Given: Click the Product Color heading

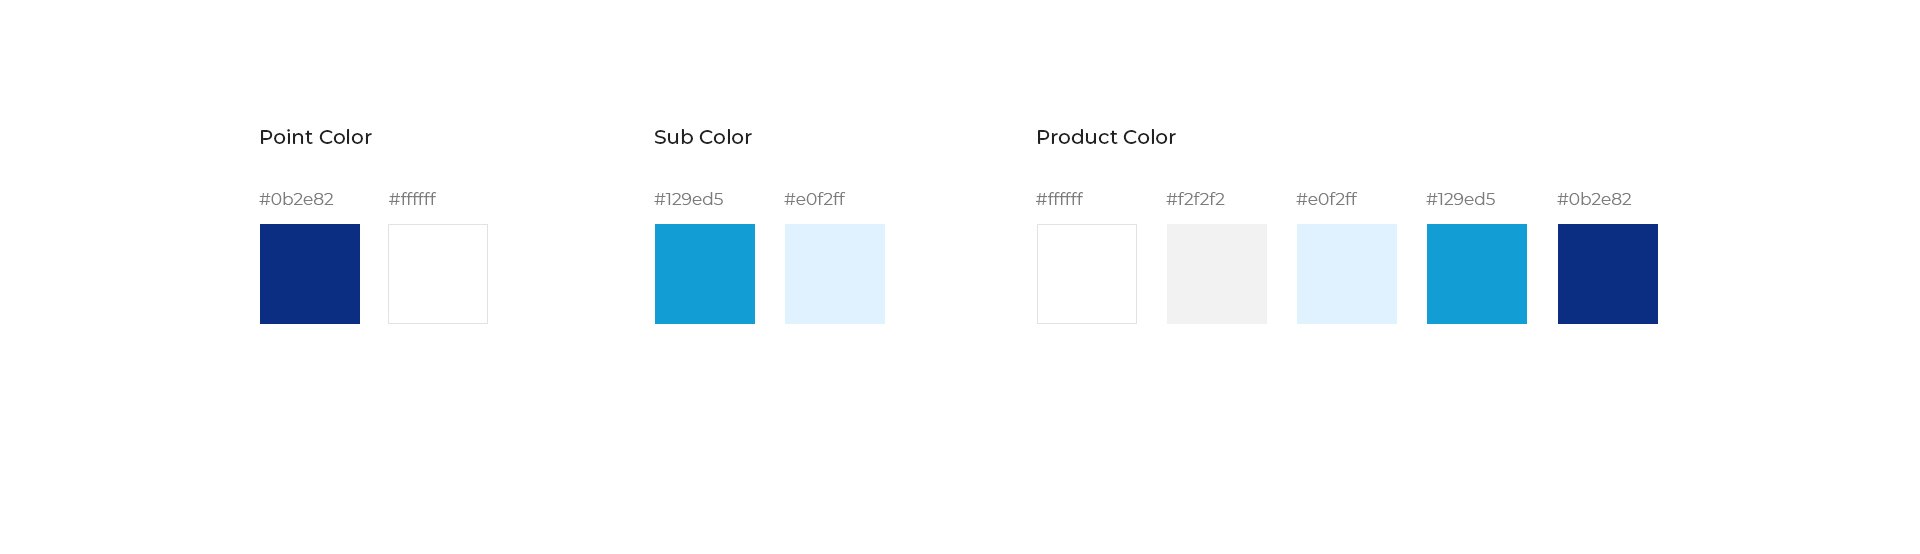Looking at the screenshot, I should point(1106,137).
